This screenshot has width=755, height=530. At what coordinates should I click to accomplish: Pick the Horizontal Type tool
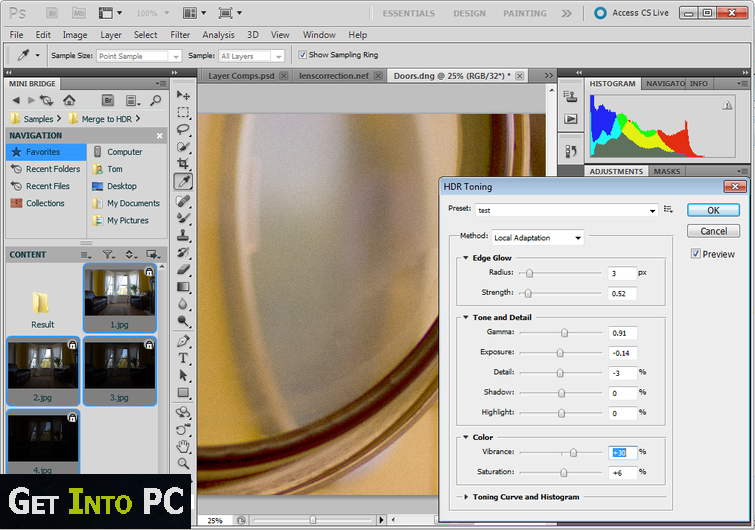click(184, 358)
